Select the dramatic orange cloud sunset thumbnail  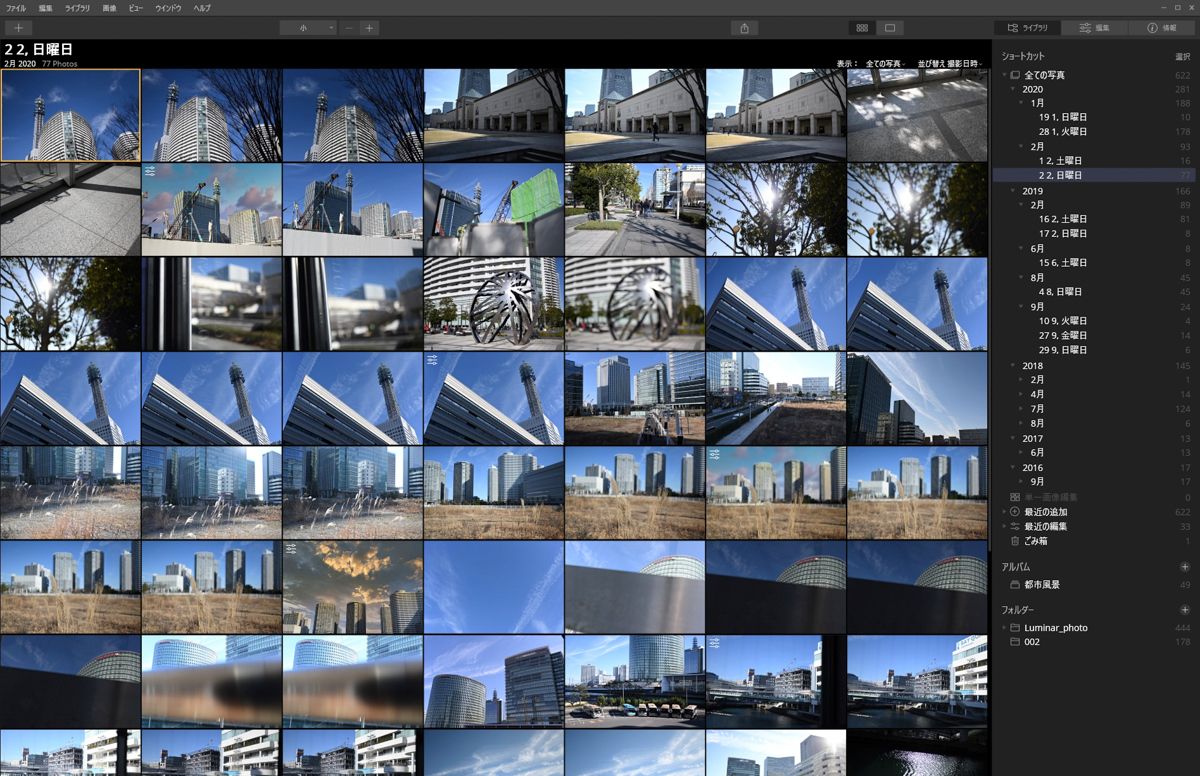coord(352,587)
